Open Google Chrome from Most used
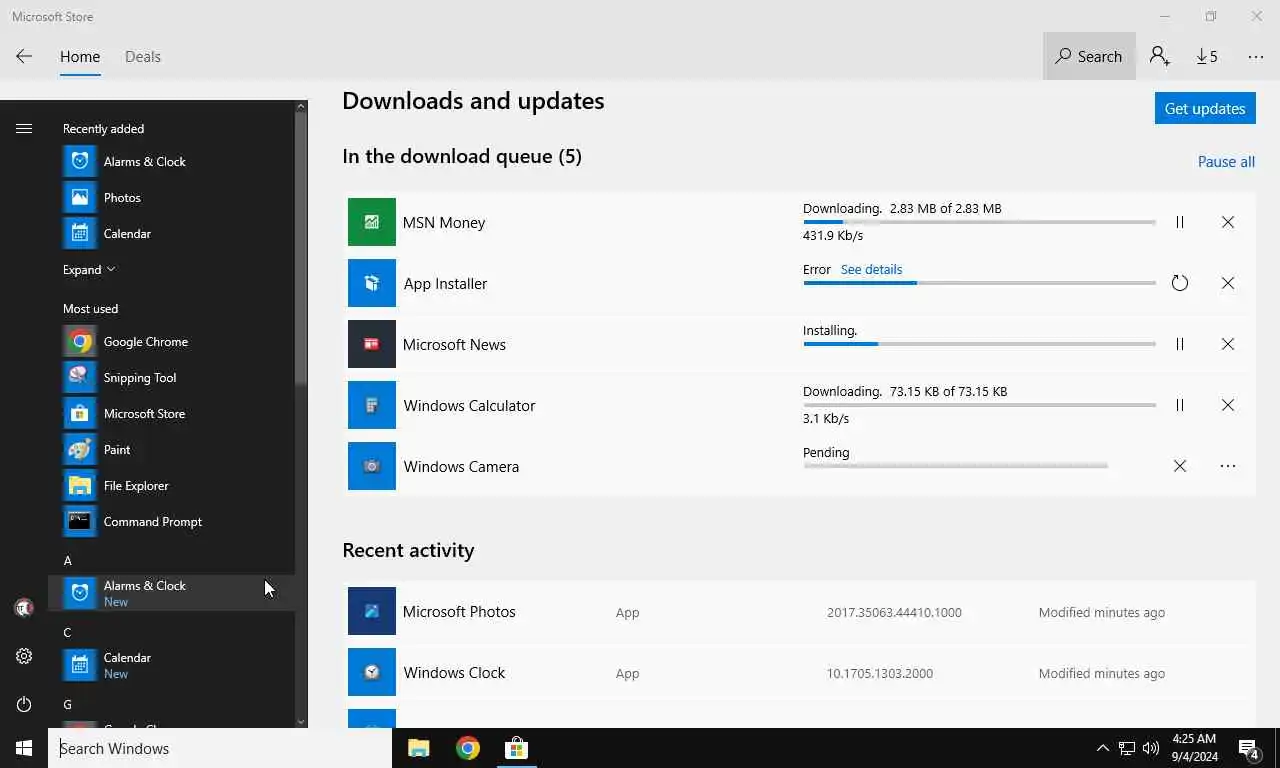1280x768 pixels. coord(171,341)
